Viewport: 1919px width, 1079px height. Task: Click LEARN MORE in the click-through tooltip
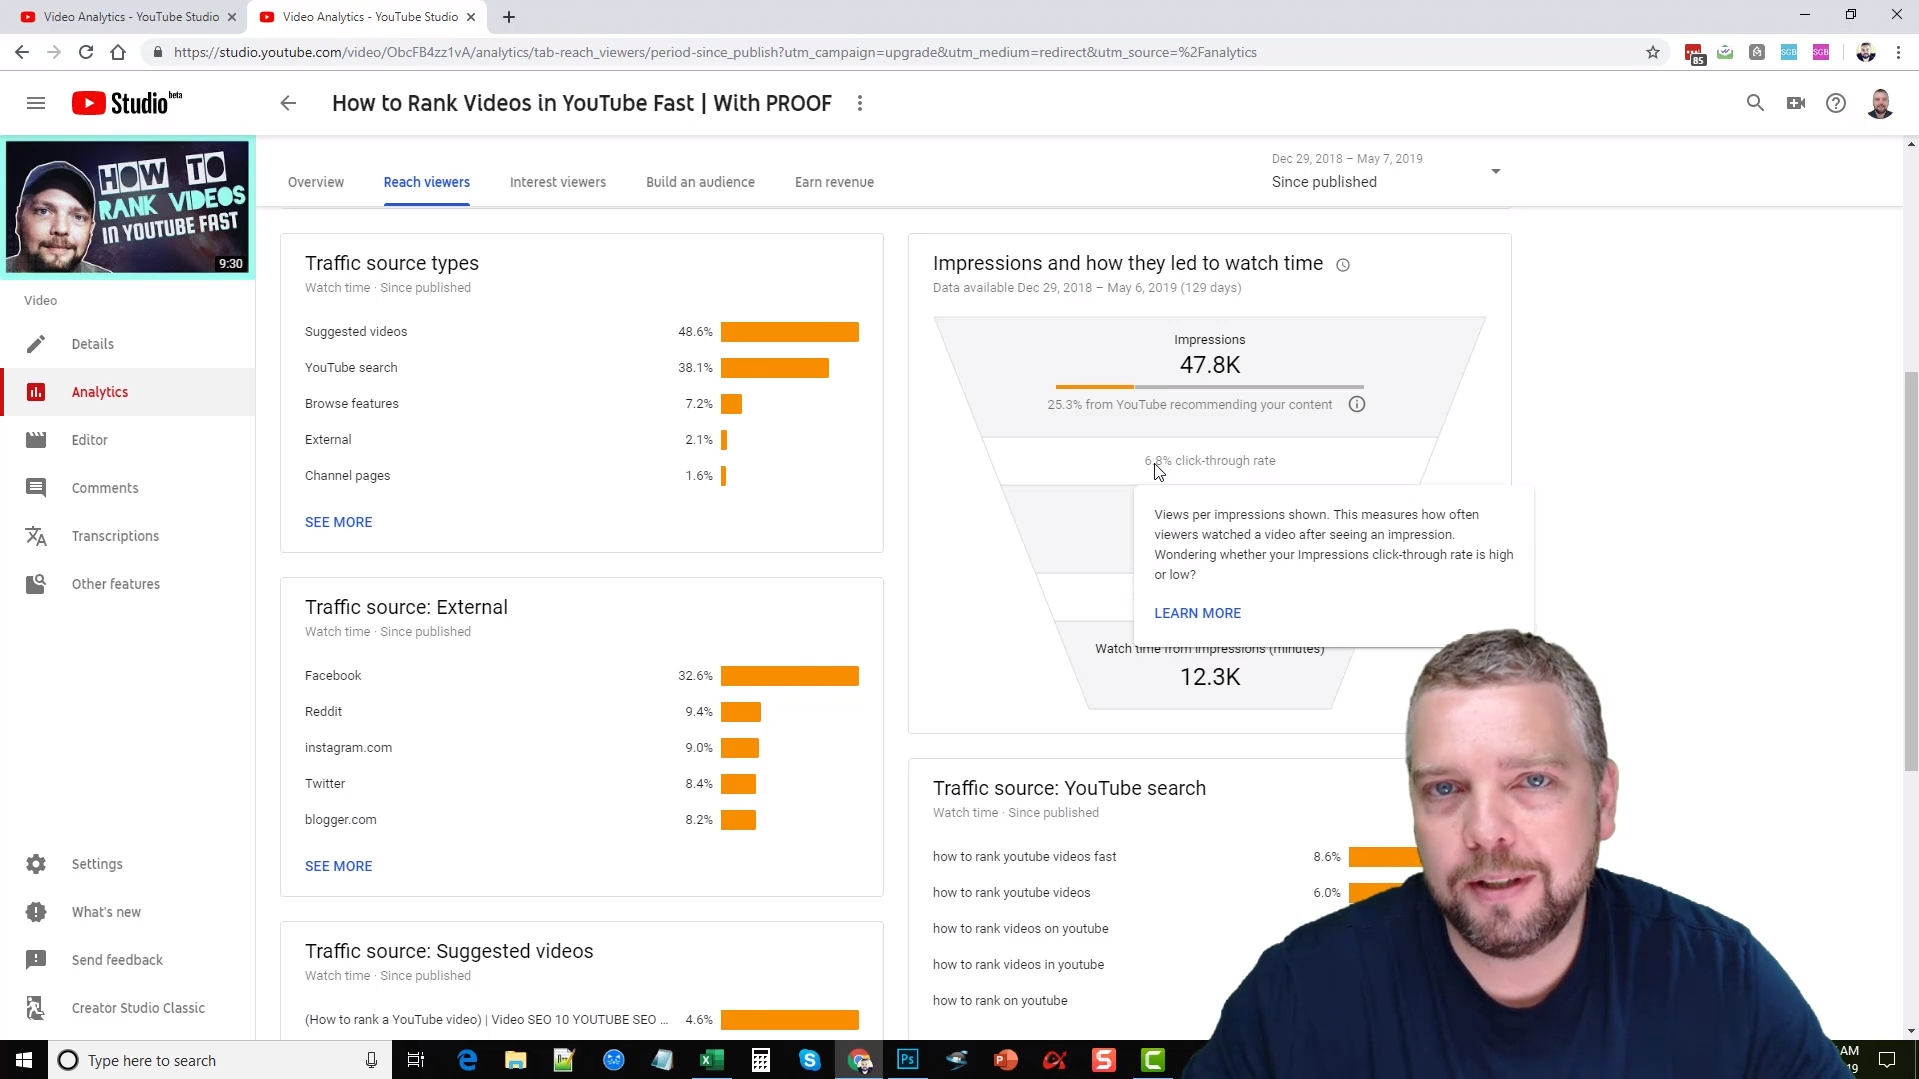click(x=1197, y=613)
